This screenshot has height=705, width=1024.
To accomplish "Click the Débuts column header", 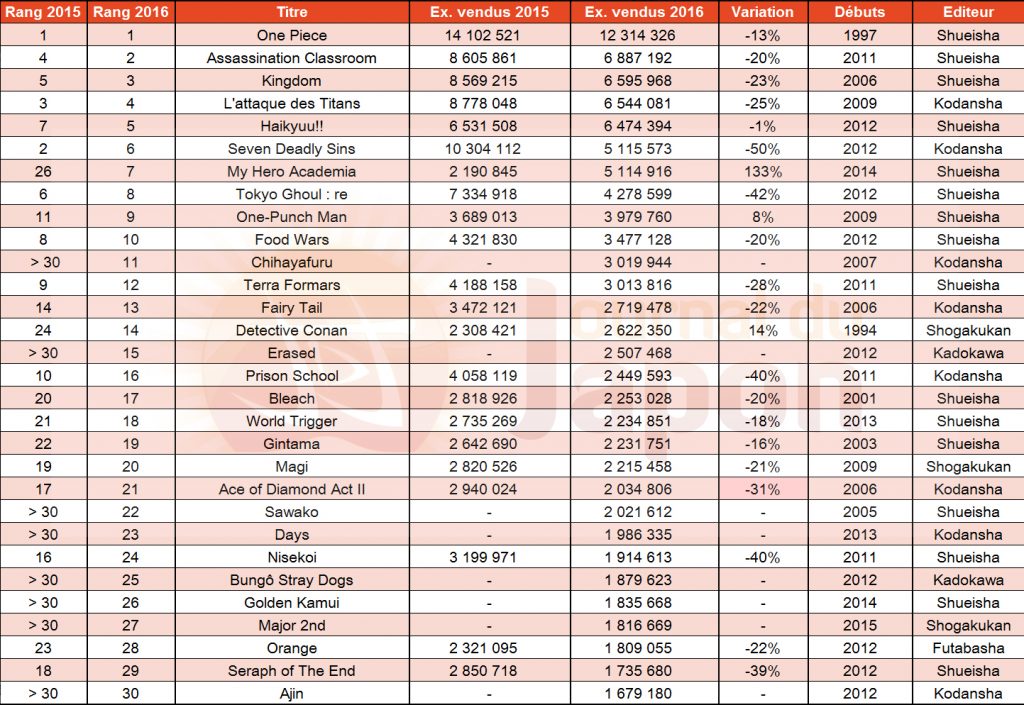I will click(x=859, y=12).
